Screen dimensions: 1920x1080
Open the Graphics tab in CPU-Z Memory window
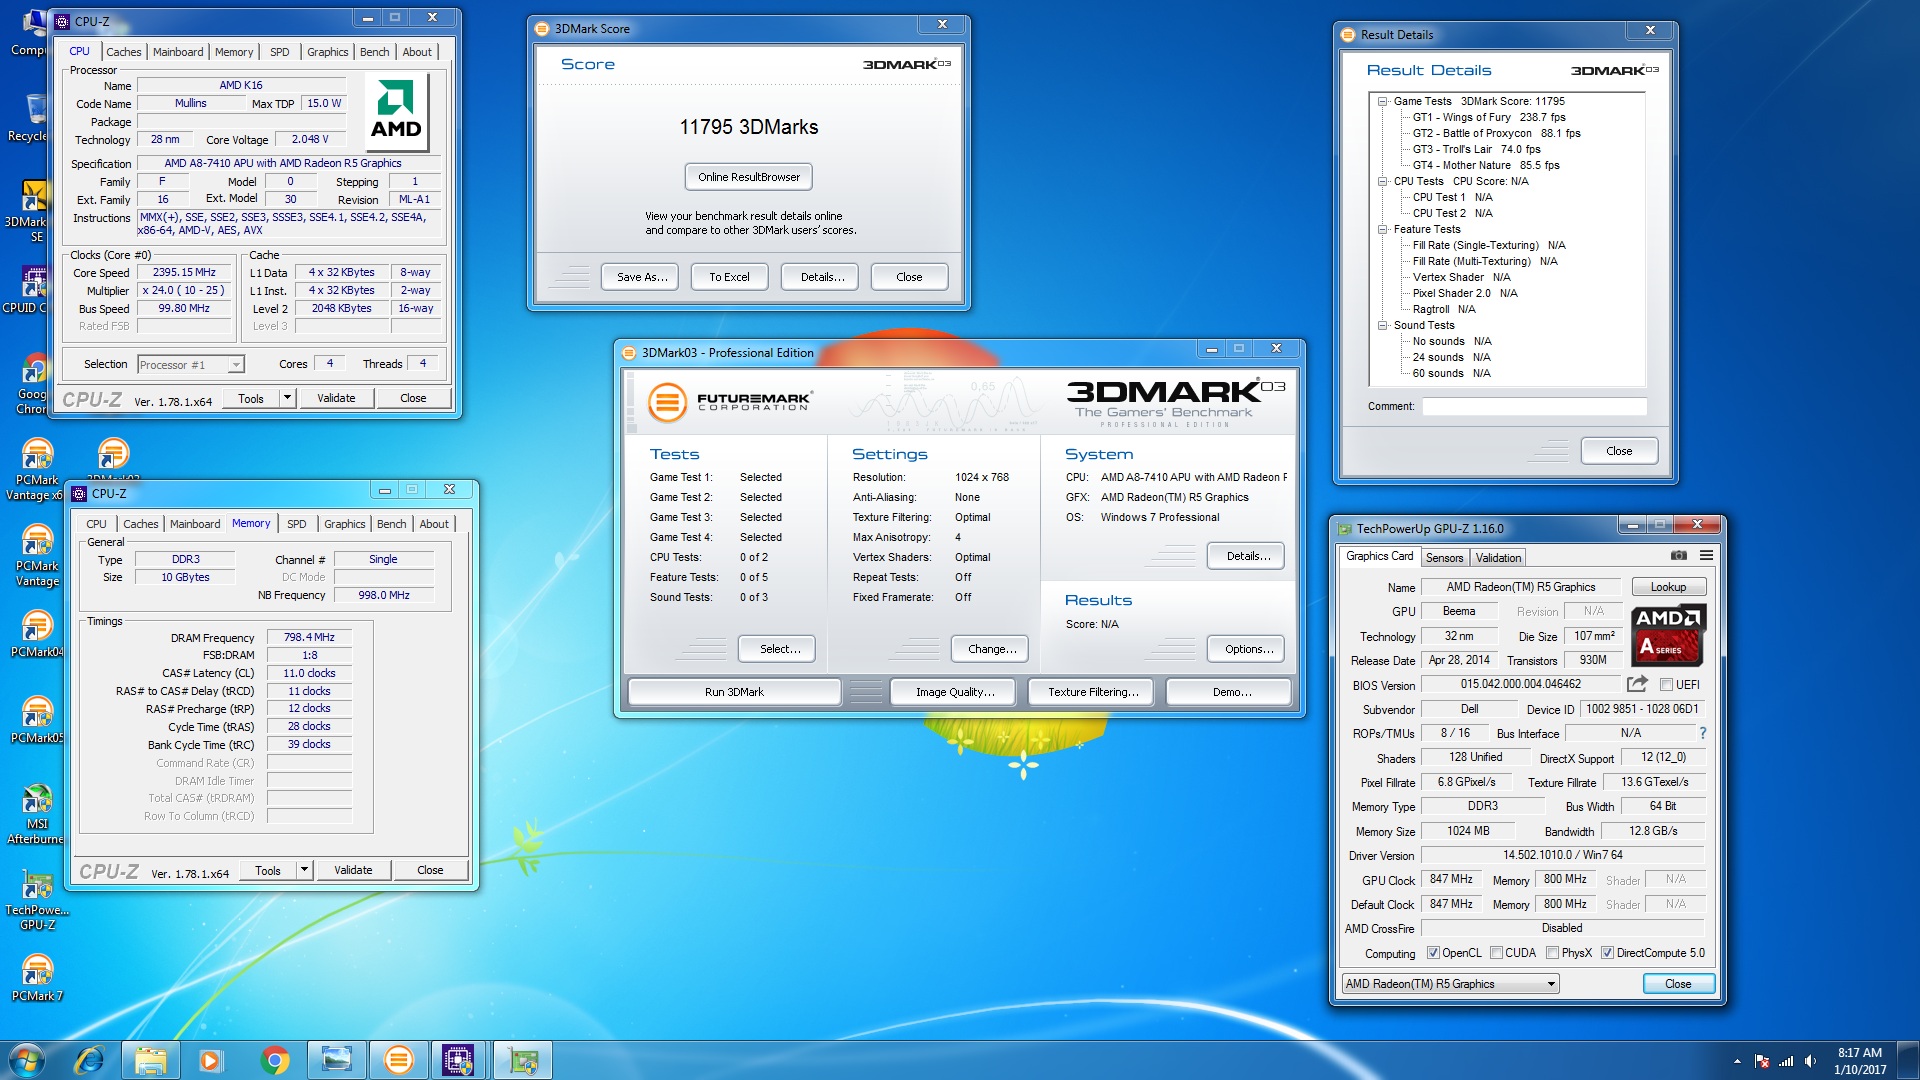pos(345,524)
